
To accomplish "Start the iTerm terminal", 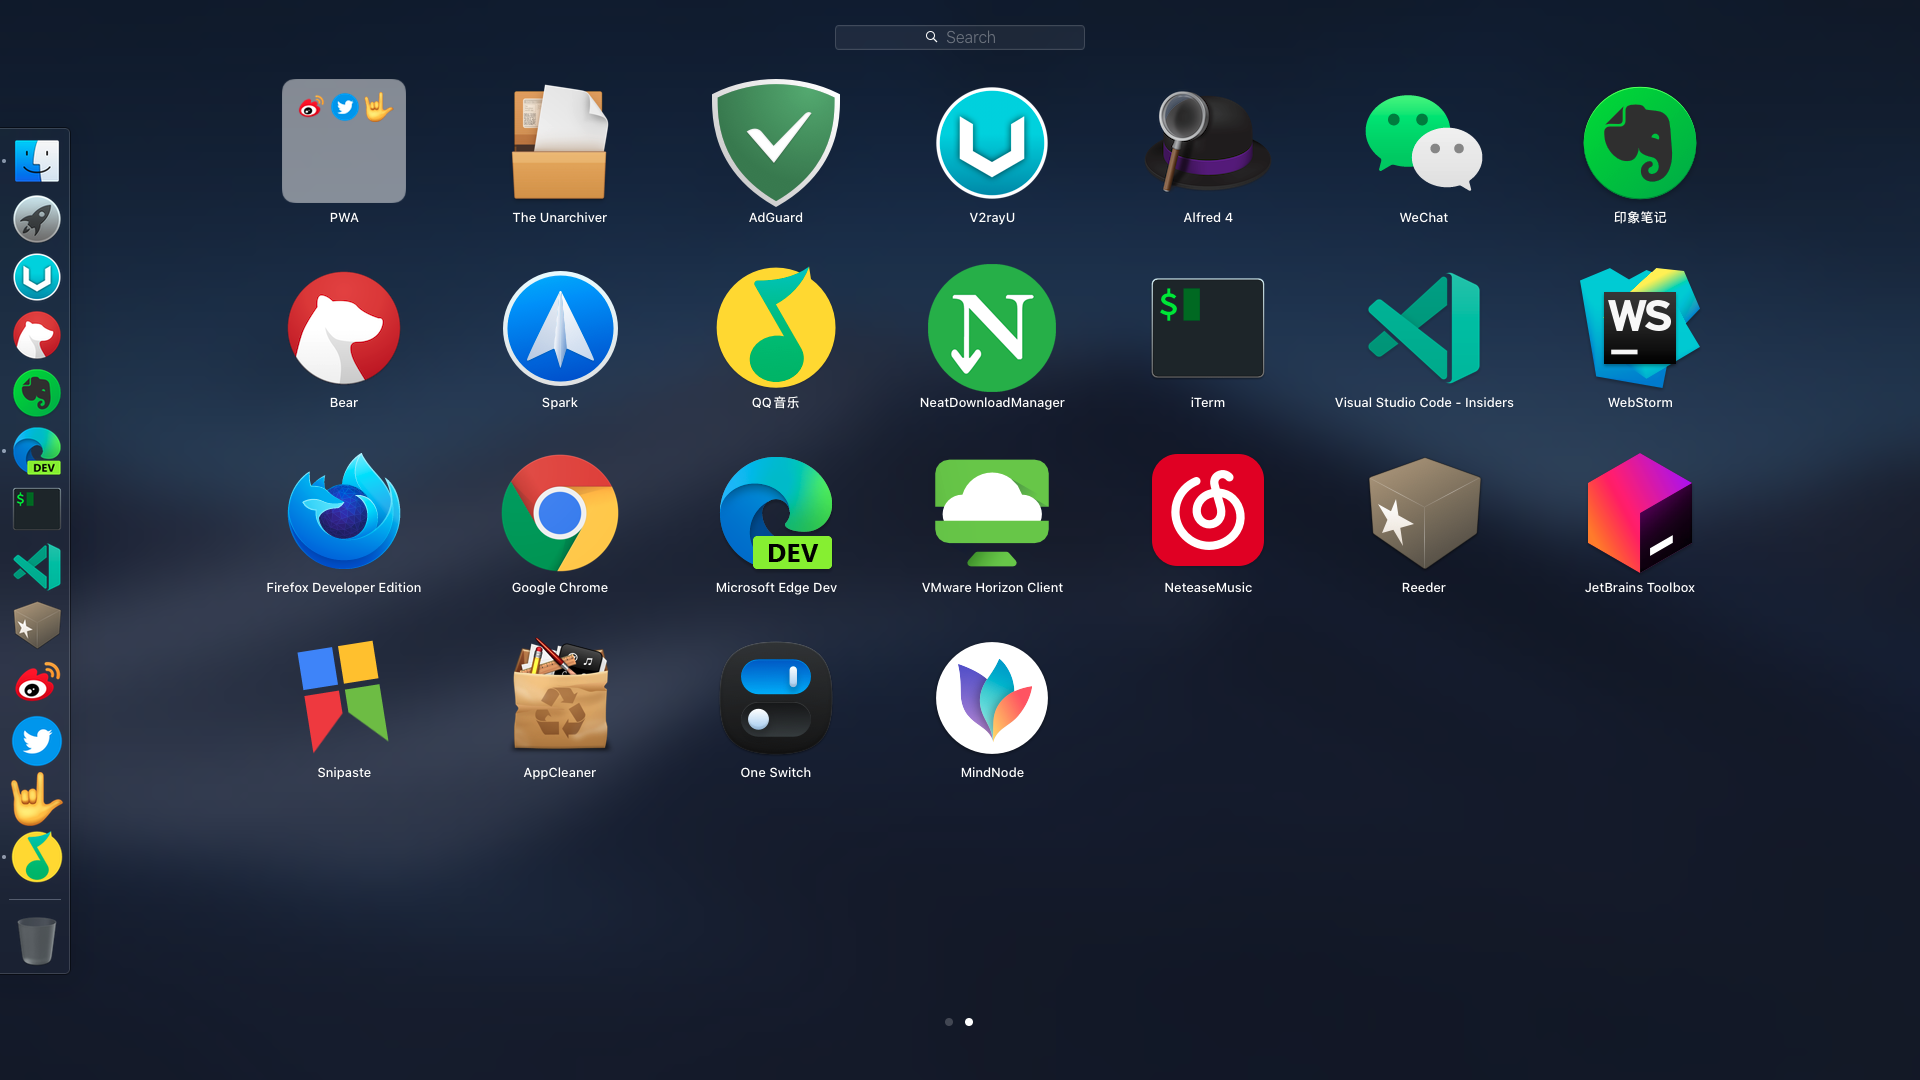I will (x=1207, y=328).
